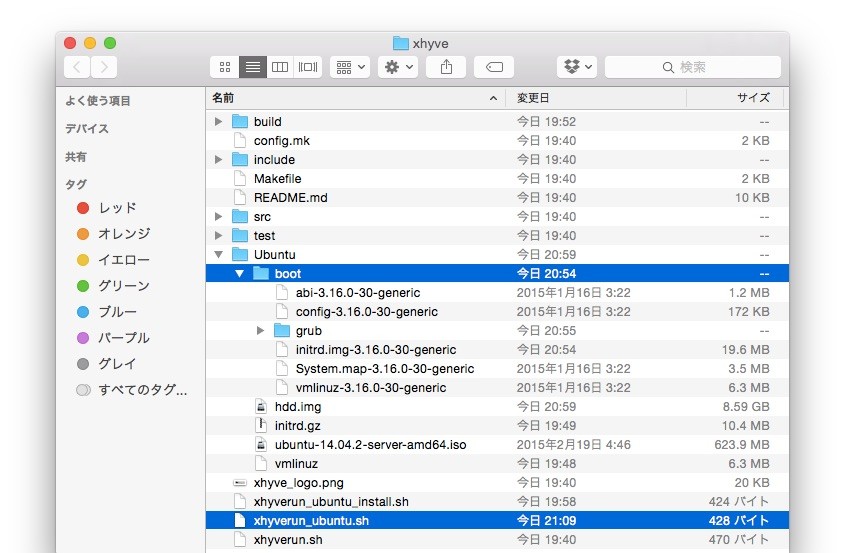
Task: Open すべてのタグ all tags
Action: coord(132,390)
